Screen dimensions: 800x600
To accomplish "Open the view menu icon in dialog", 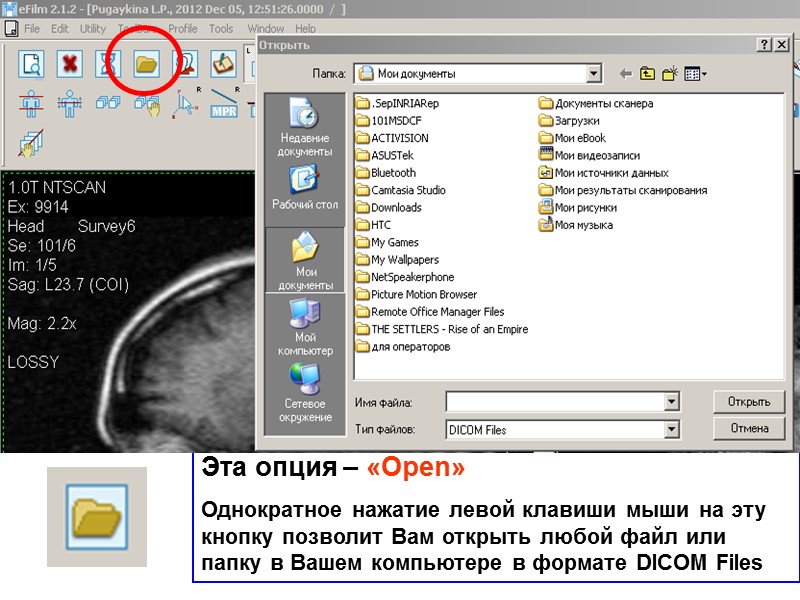I will (695, 74).
